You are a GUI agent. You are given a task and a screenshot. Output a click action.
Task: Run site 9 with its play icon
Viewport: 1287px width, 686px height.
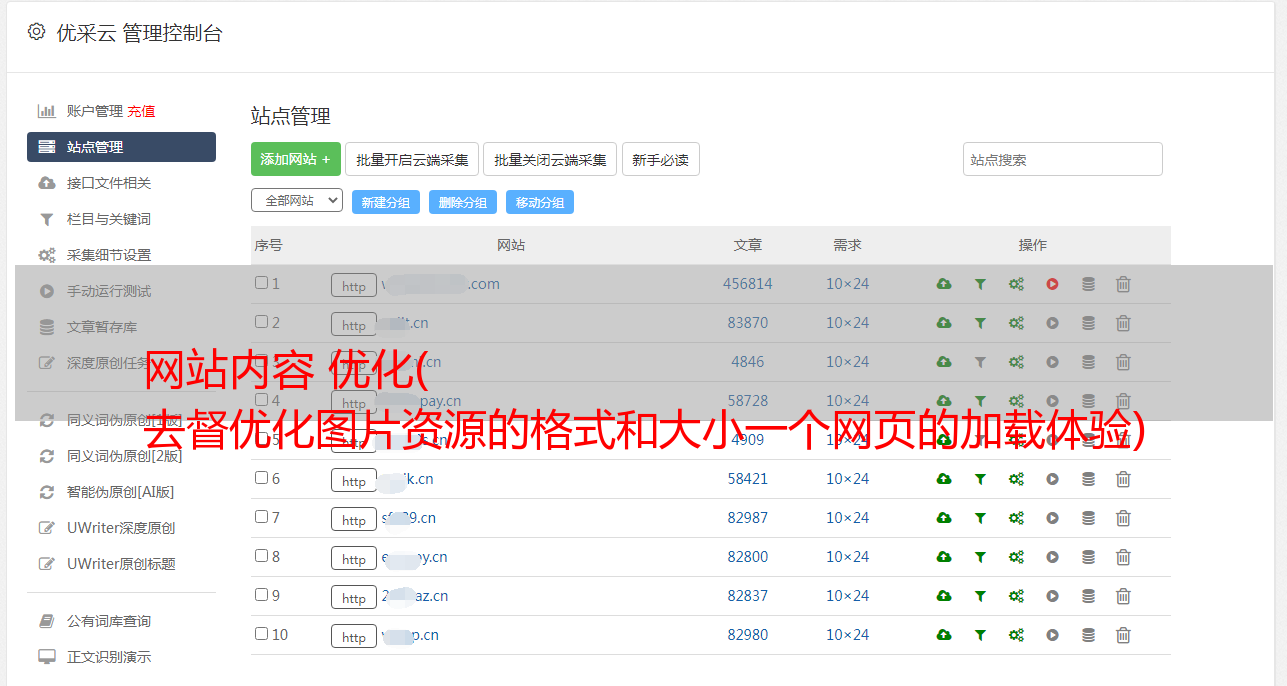[1052, 596]
